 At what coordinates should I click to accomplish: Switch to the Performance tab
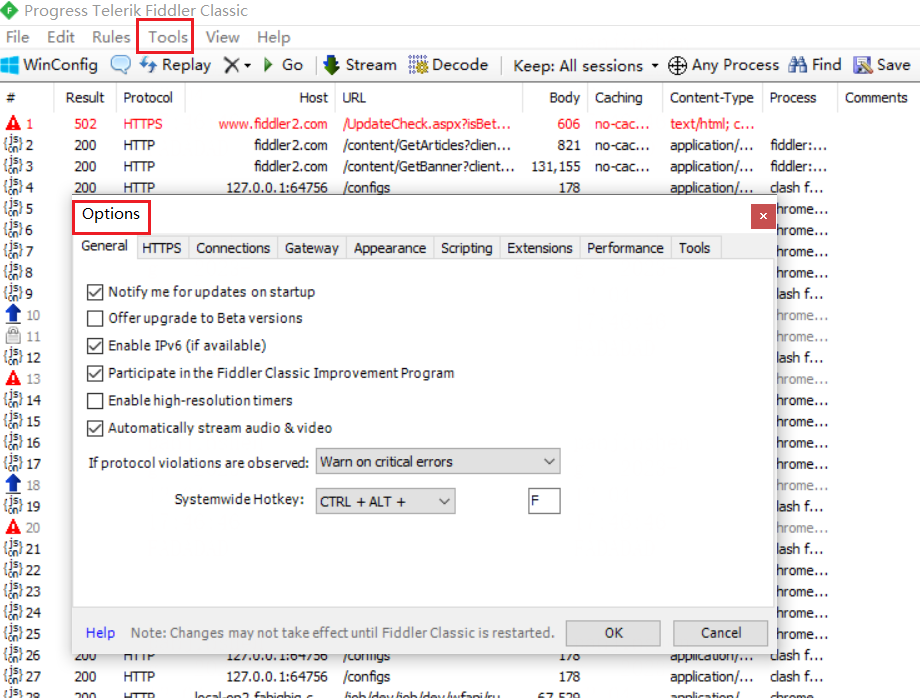tap(625, 248)
